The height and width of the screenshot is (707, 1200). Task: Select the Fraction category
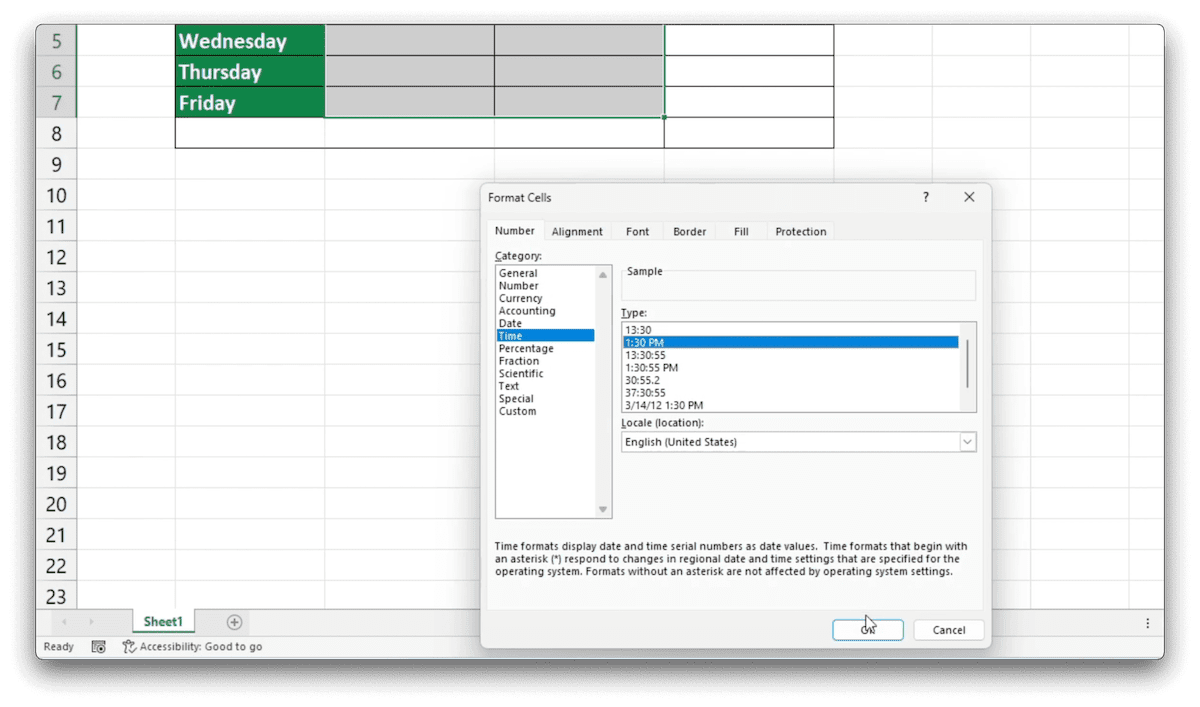click(x=545, y=361)
